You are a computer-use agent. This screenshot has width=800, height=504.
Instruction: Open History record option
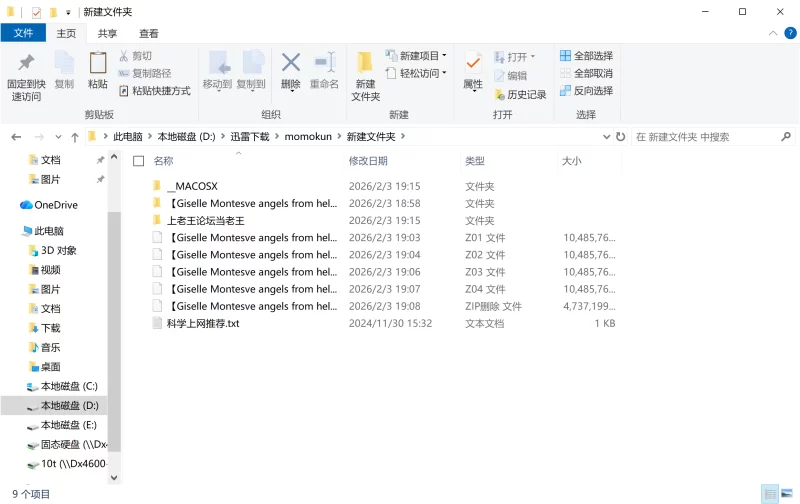tap(520, 94)
